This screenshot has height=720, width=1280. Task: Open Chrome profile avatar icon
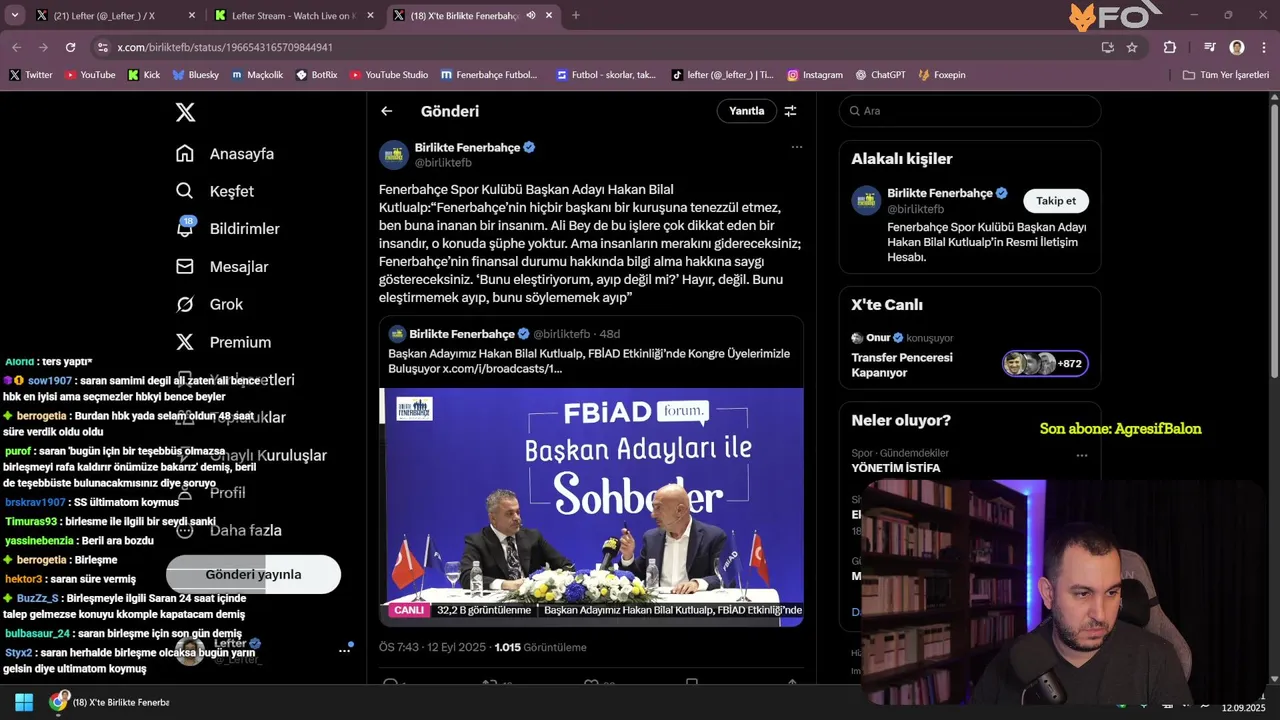[x=1237, y=47]
